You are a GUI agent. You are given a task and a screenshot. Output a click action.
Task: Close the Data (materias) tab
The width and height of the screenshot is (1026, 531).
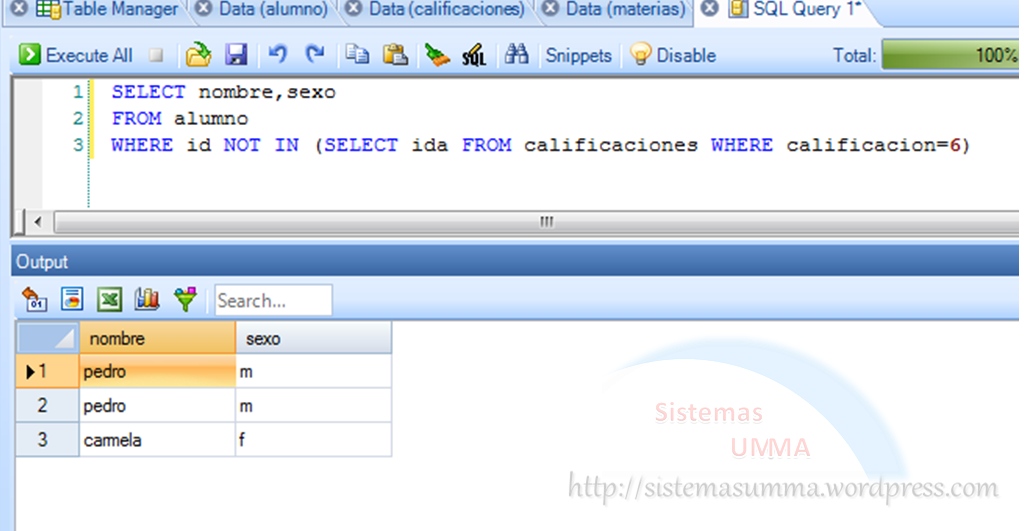551,10
